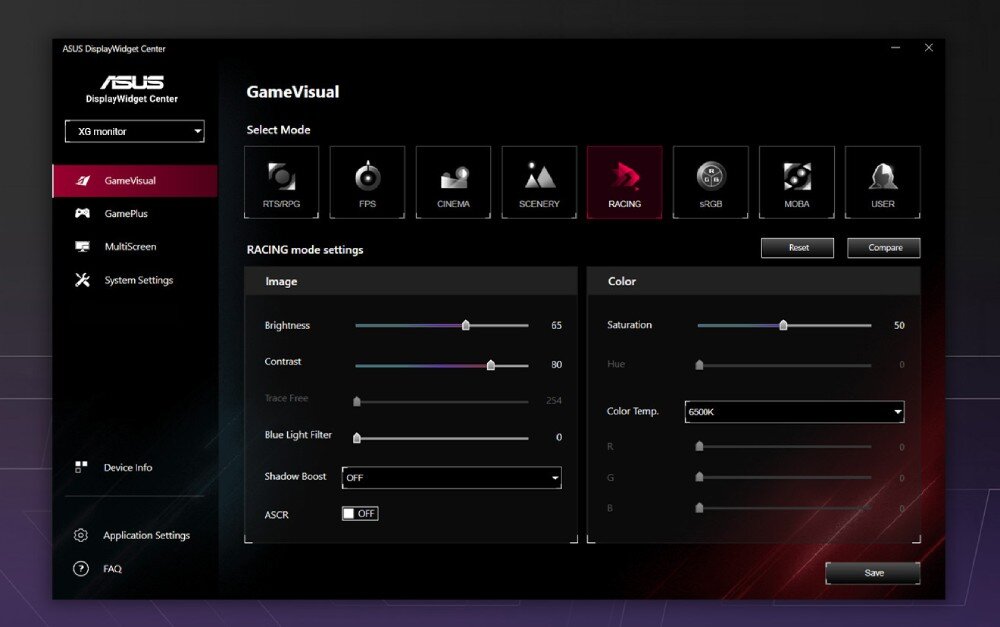This screenshot has height=627, width=1000.
Task: Choose the SCENERY mode tile
Action: [539, 182]
